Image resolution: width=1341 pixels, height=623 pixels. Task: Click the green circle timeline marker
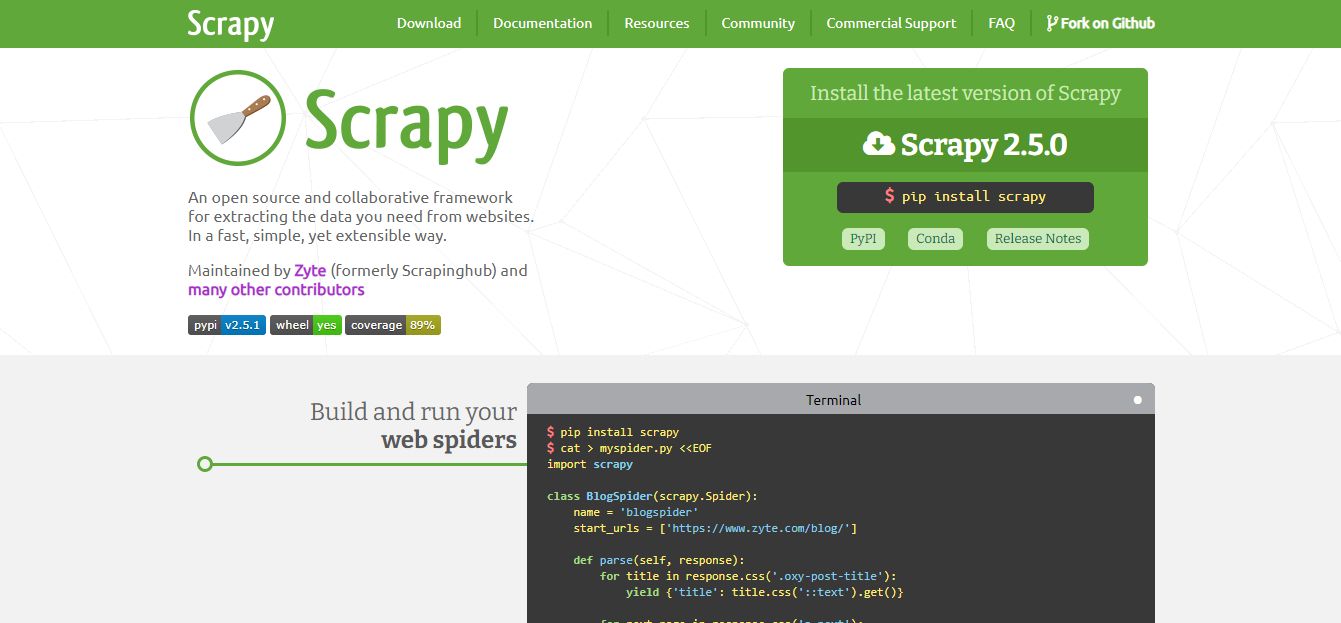(205, 464)
